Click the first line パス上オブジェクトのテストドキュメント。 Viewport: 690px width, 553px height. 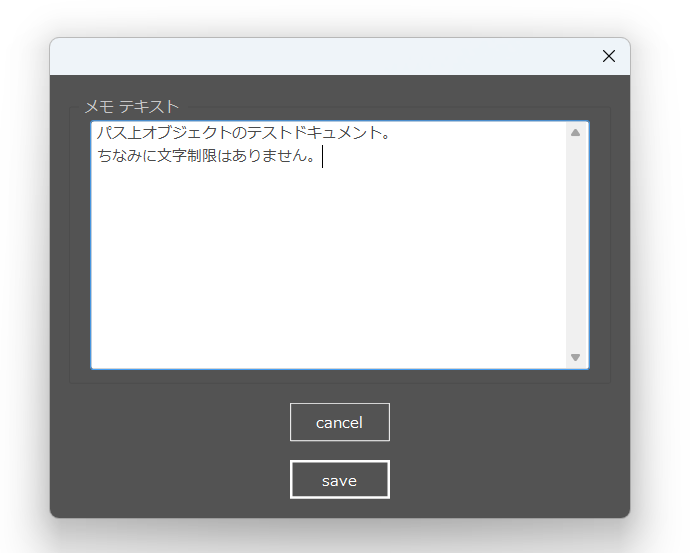[243, 133]
